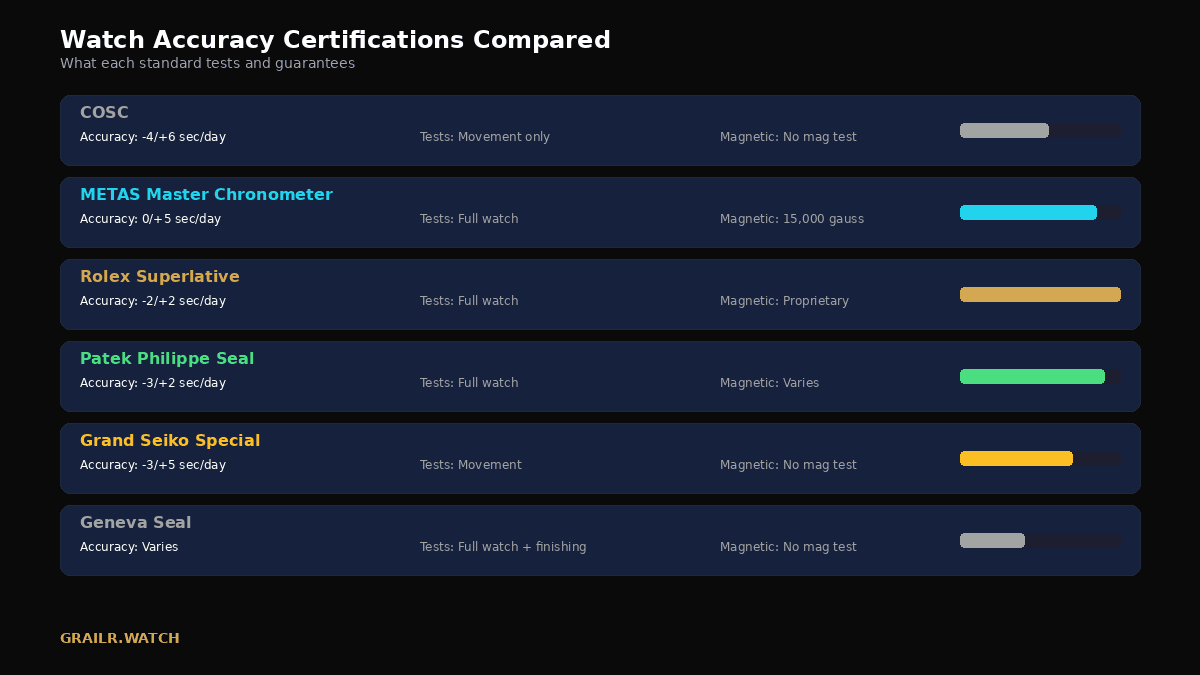This screenshot has height=675, width=1200.
Task: Select the METAS Master Chronometer title
Action: tap(206, 195)
